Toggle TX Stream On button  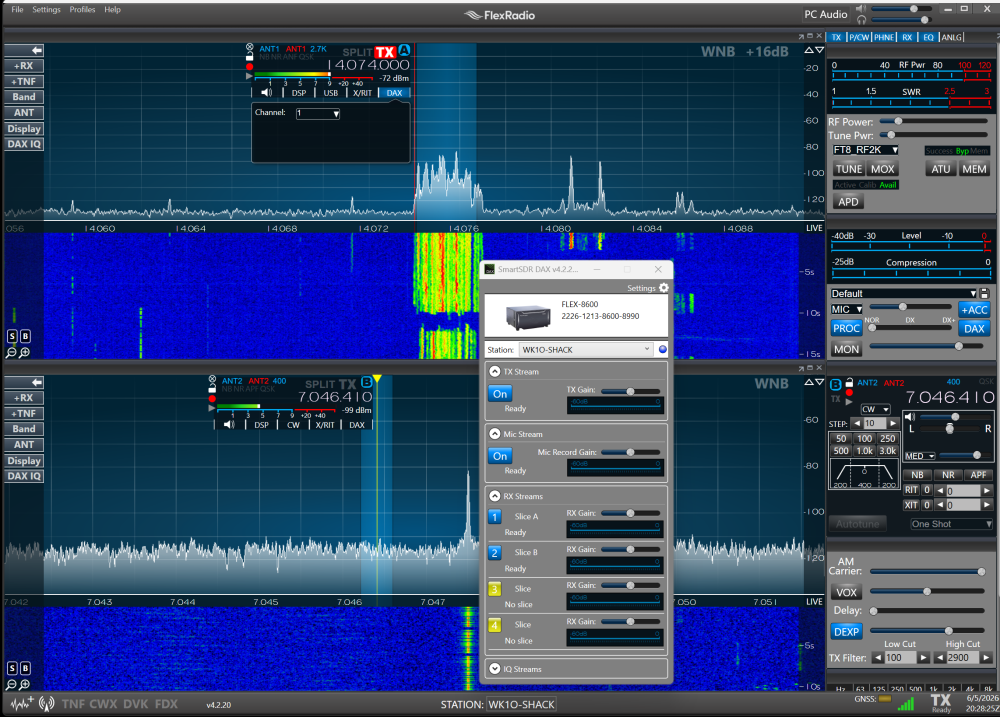[x=500, y=394]
